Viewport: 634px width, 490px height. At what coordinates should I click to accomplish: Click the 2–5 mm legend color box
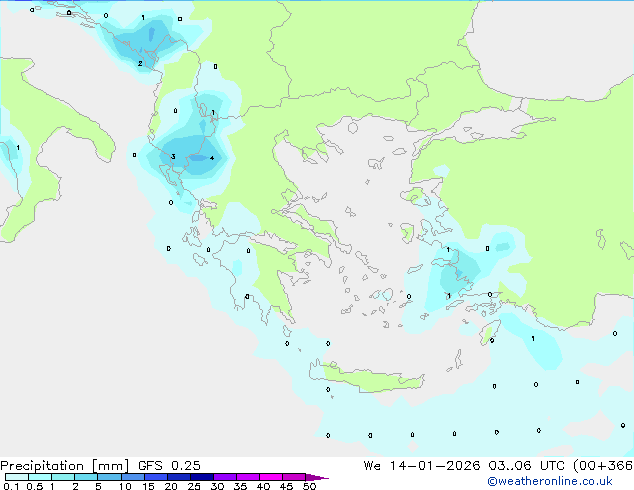[86, 477]
